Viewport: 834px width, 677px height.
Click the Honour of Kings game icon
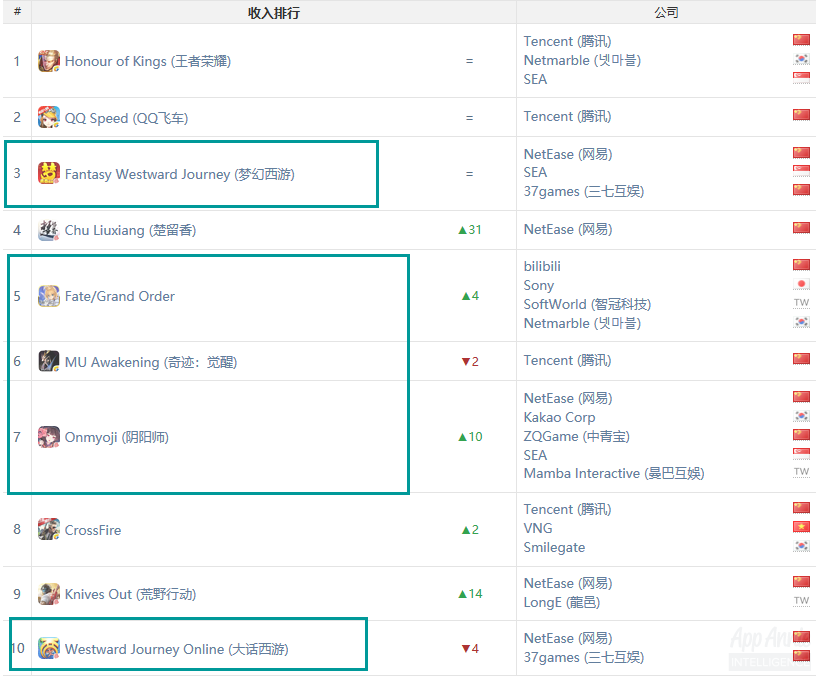49,61
